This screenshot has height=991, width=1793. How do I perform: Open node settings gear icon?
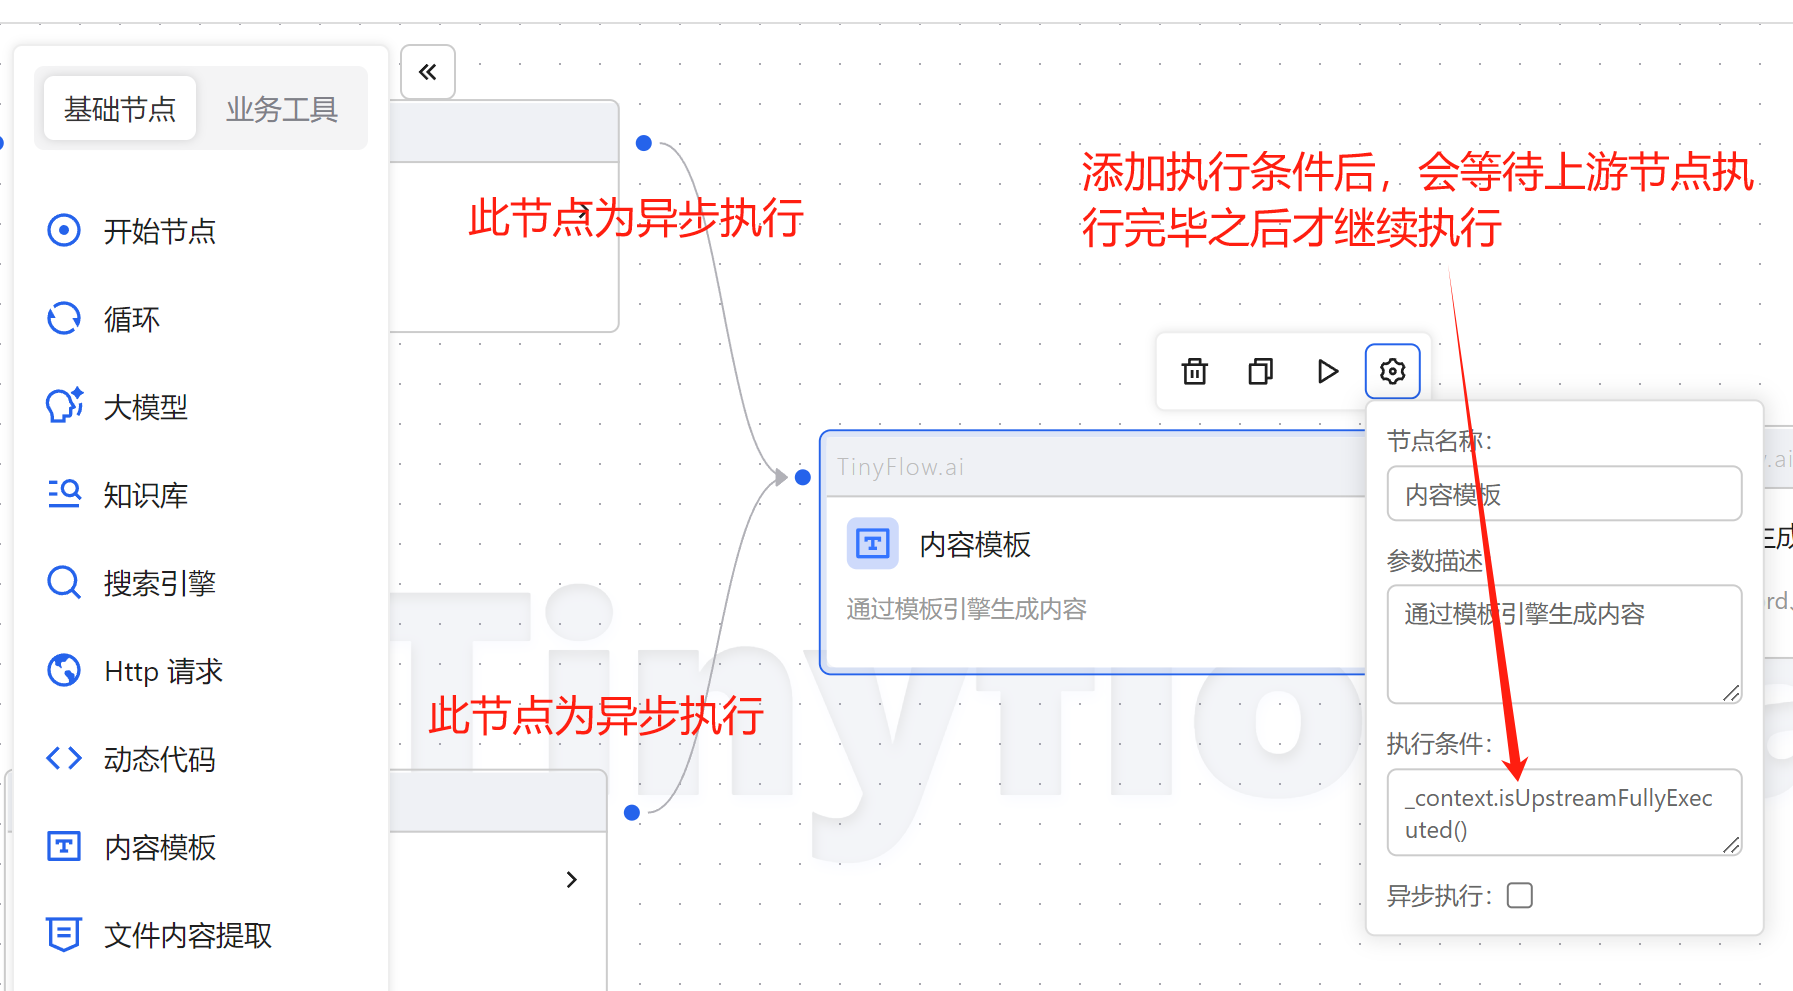click(x=1393, y=372)
